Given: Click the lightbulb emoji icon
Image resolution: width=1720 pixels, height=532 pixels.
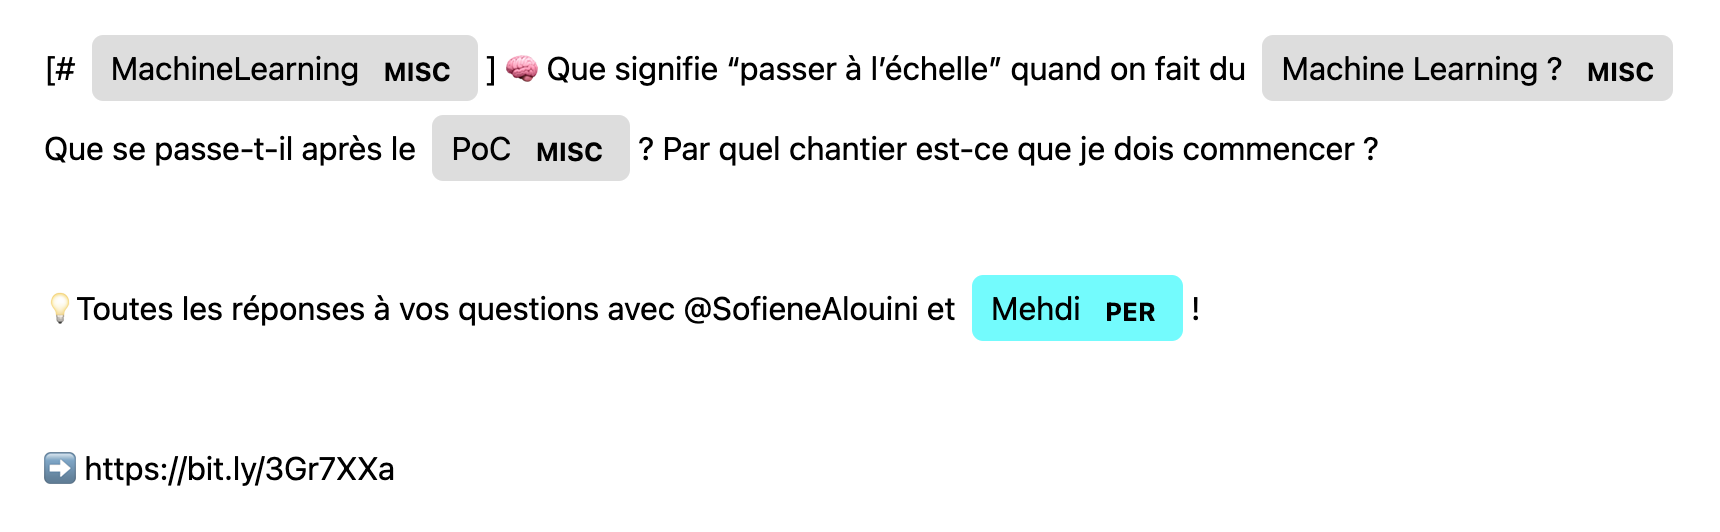Looking at the screenshot, I should 59,308.
